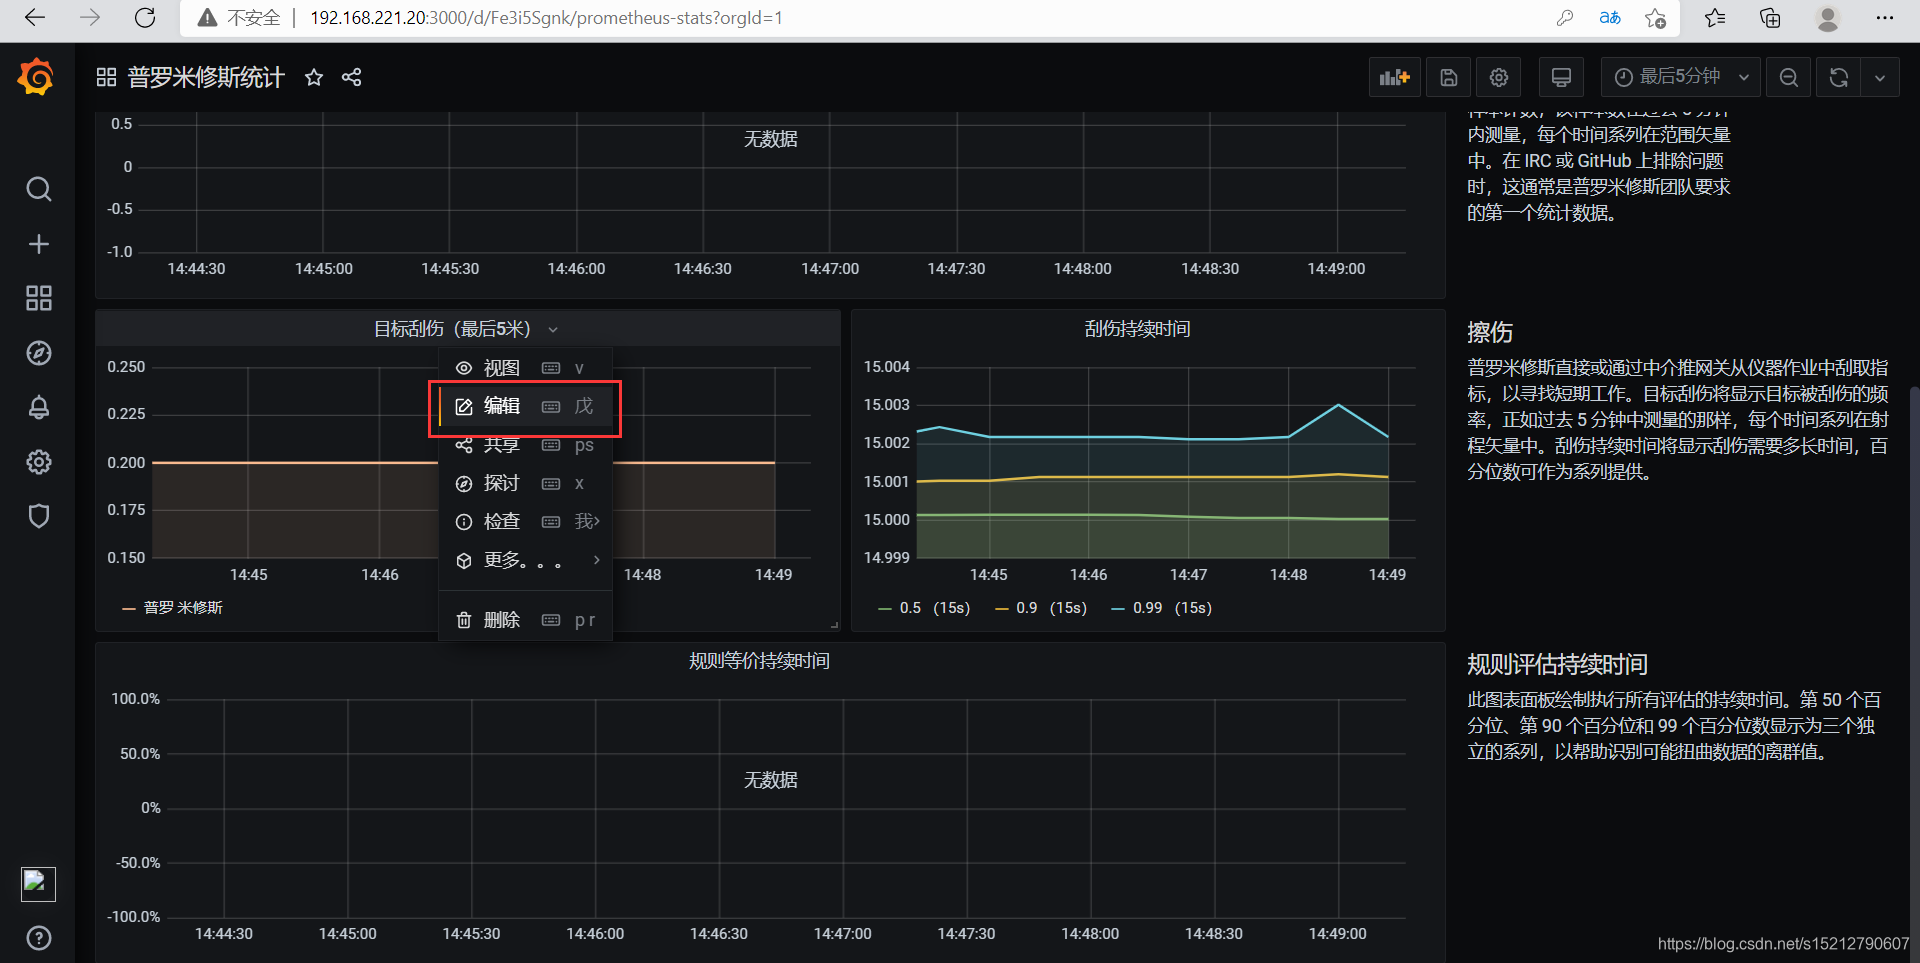Click the browser address bar URL
1920x963 pixels.
click(546, 18)
